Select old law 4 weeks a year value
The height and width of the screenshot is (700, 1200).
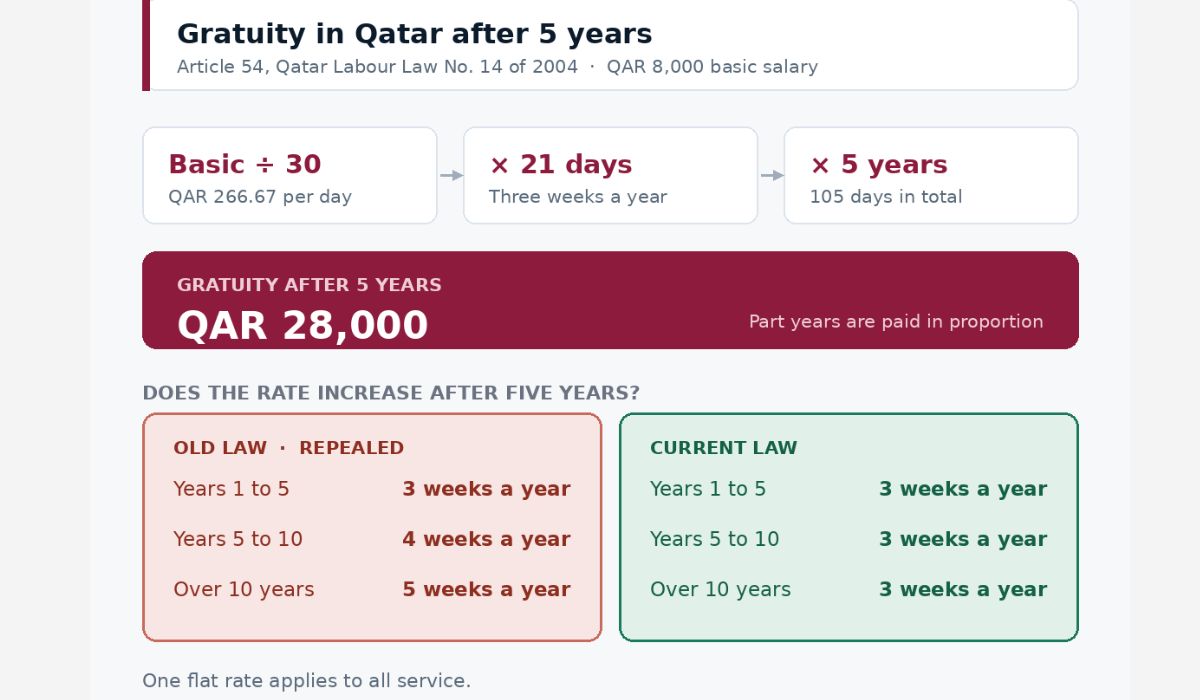click(x=486, y=539)
